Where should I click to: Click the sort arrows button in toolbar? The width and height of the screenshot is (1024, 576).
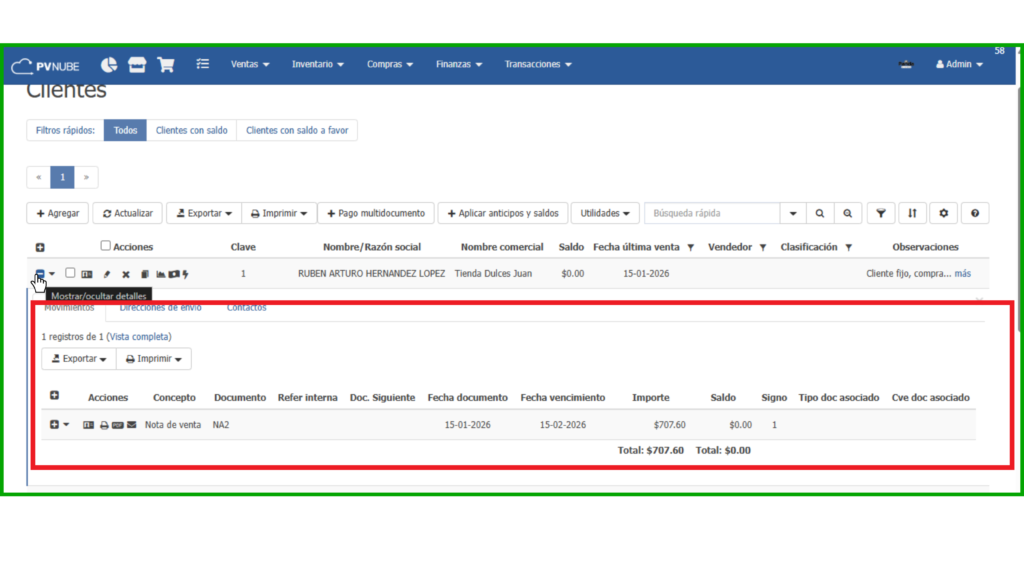click(x=911, y=213)
